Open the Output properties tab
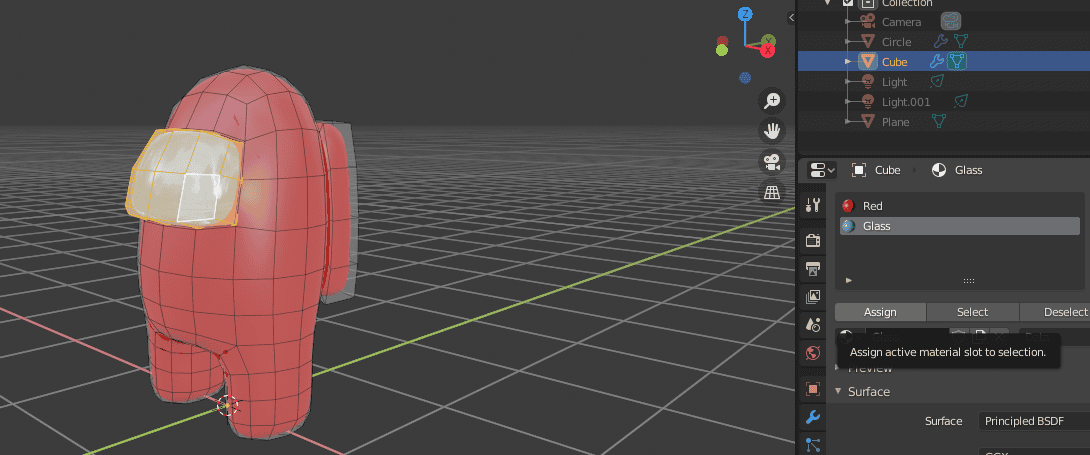Image resolution: width=1090 pixels, height=455 pixels. tap(813, 269)
